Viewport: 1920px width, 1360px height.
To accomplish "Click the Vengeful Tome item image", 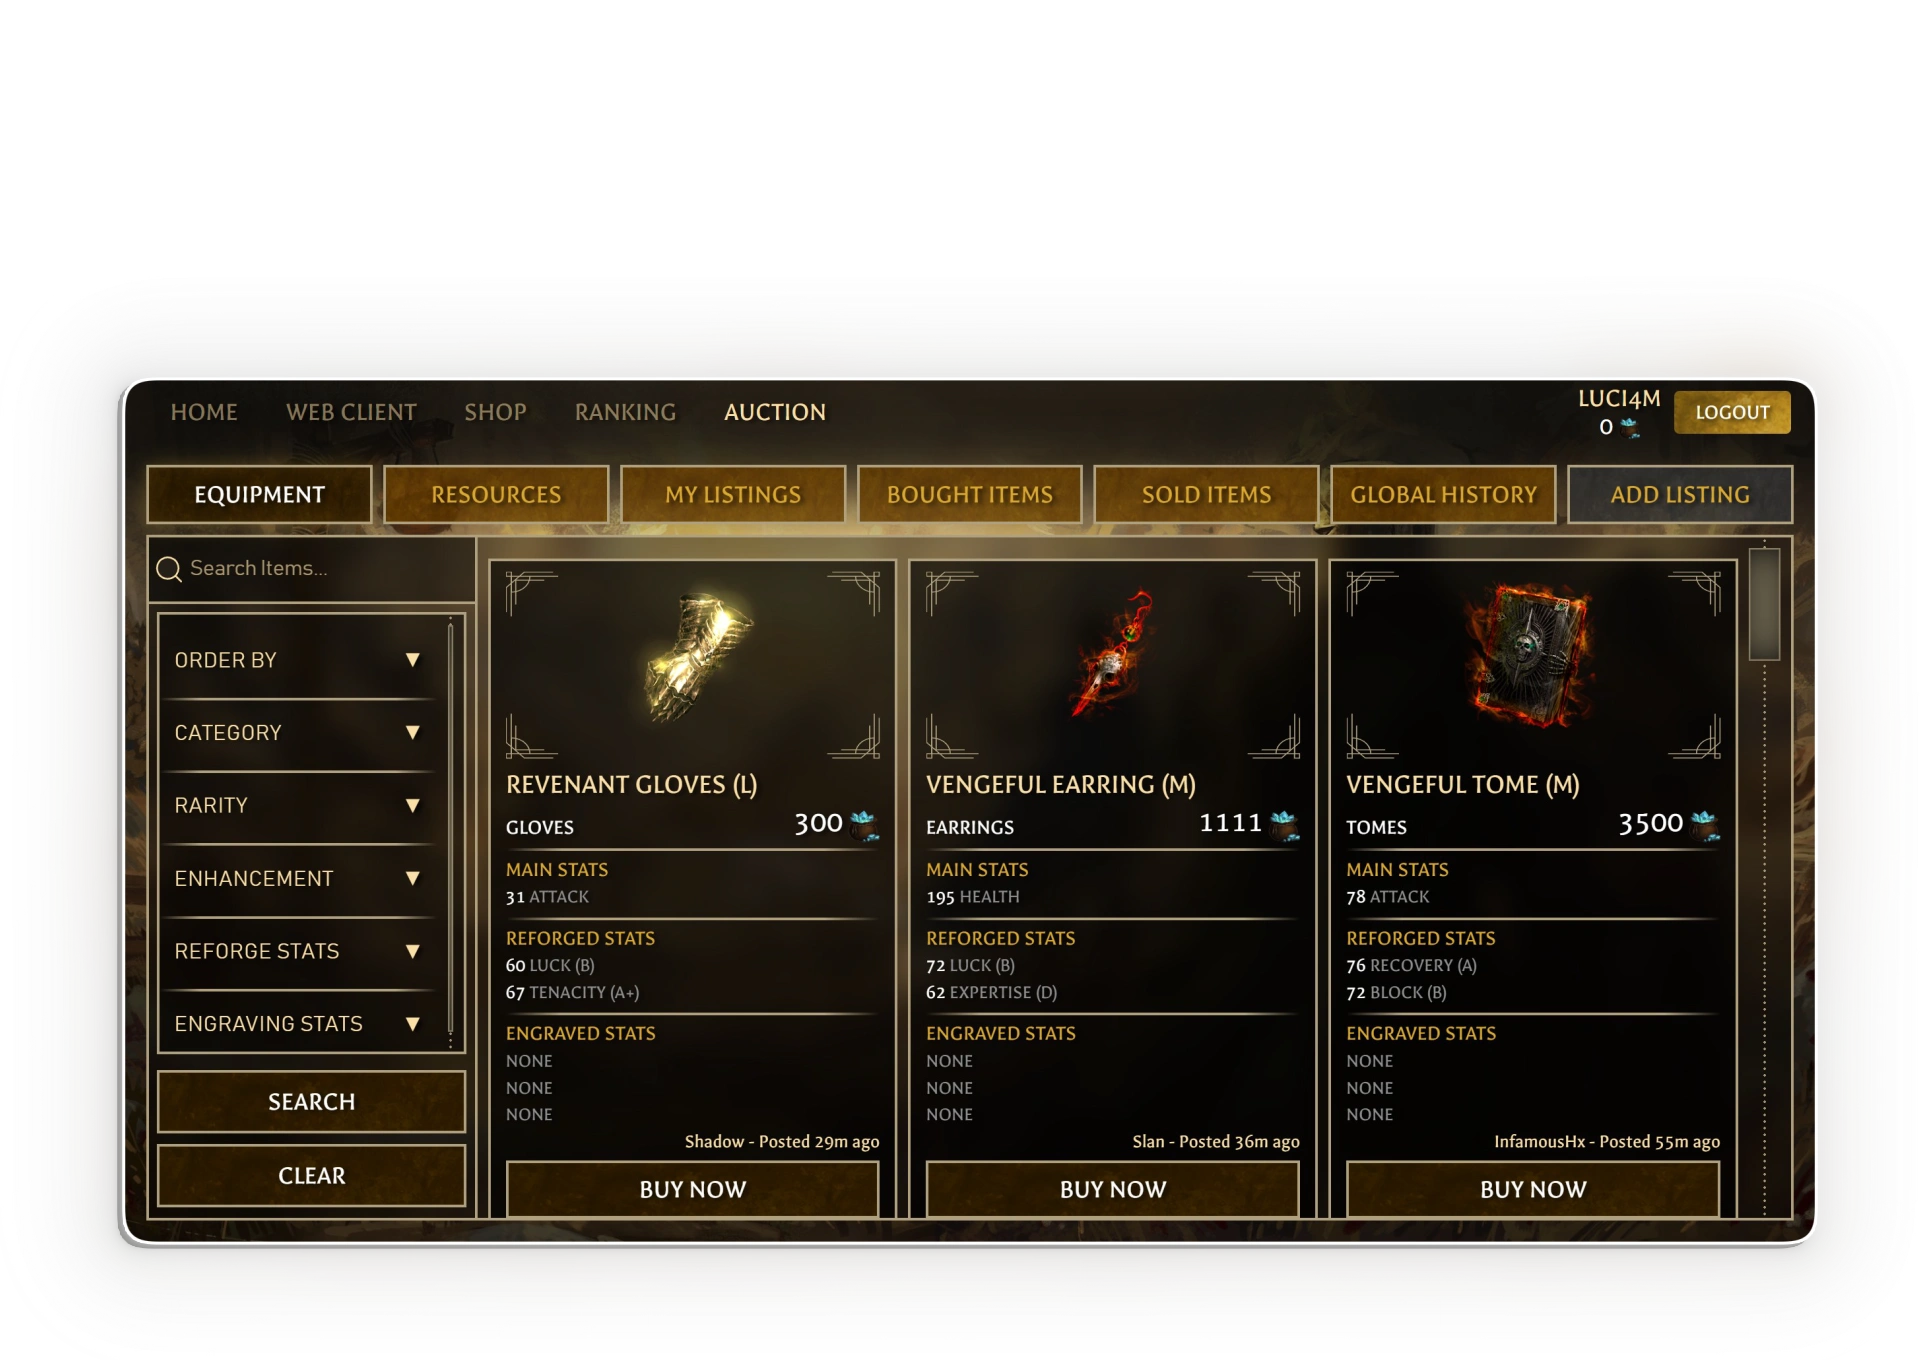I will (x=1529, y=656).
